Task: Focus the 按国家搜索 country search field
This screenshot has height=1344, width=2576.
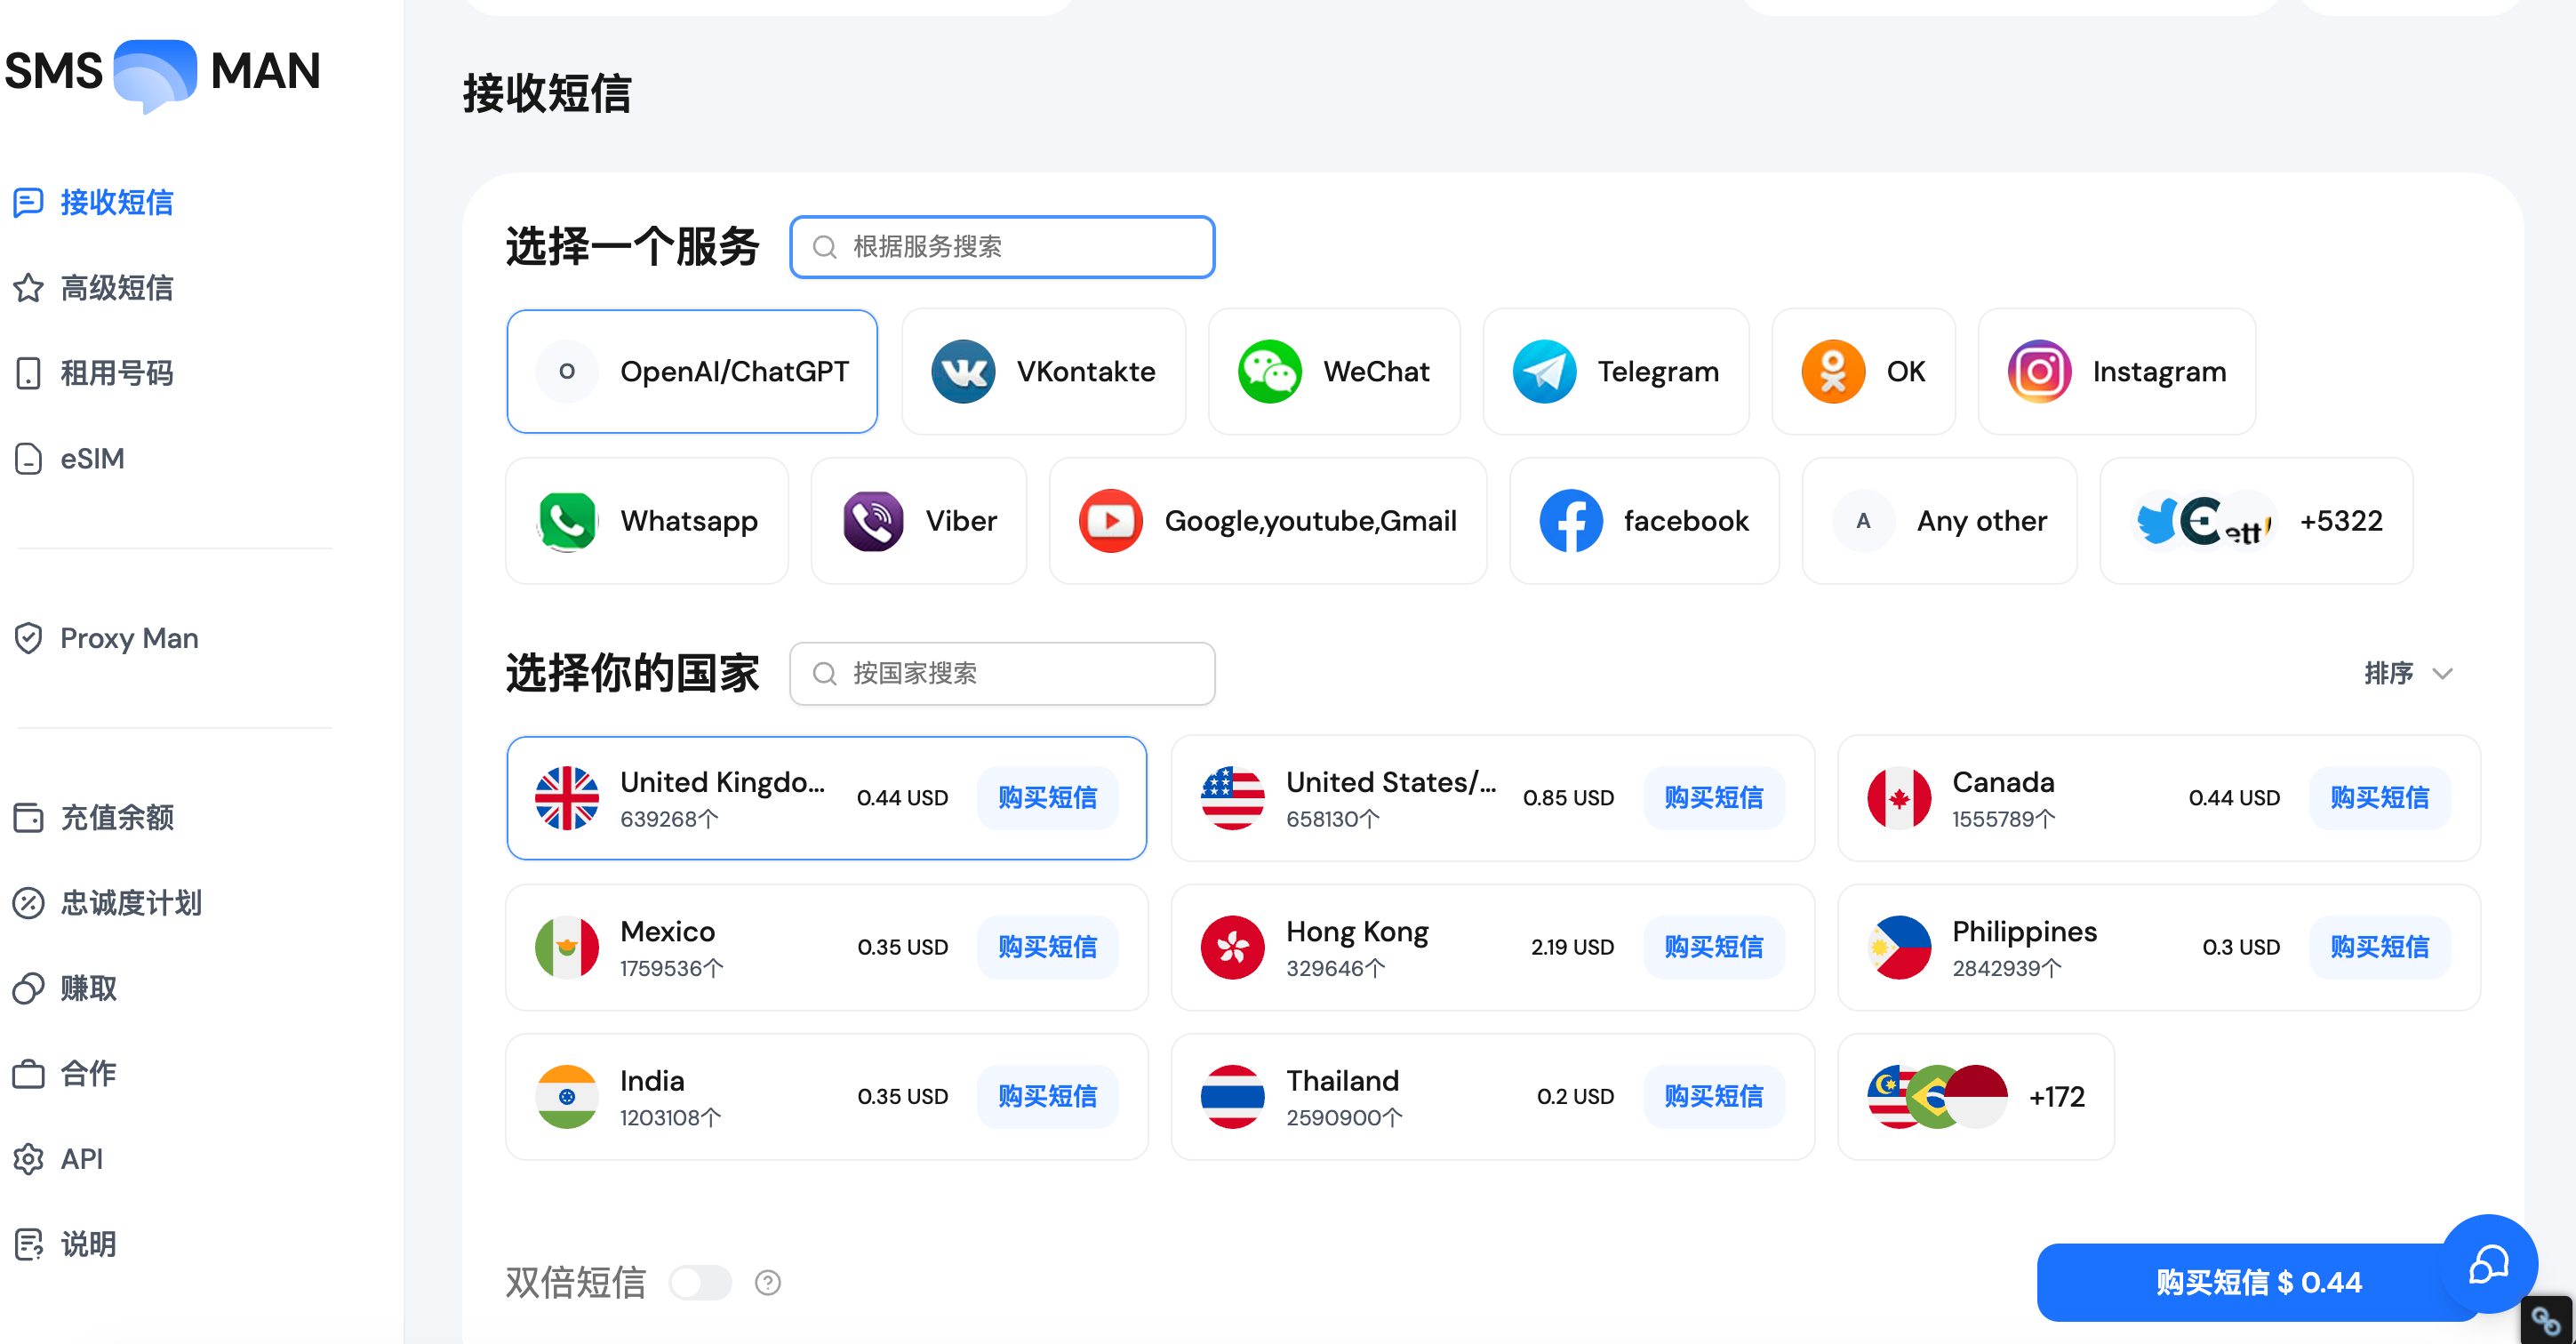Action: click(1002, 673)
